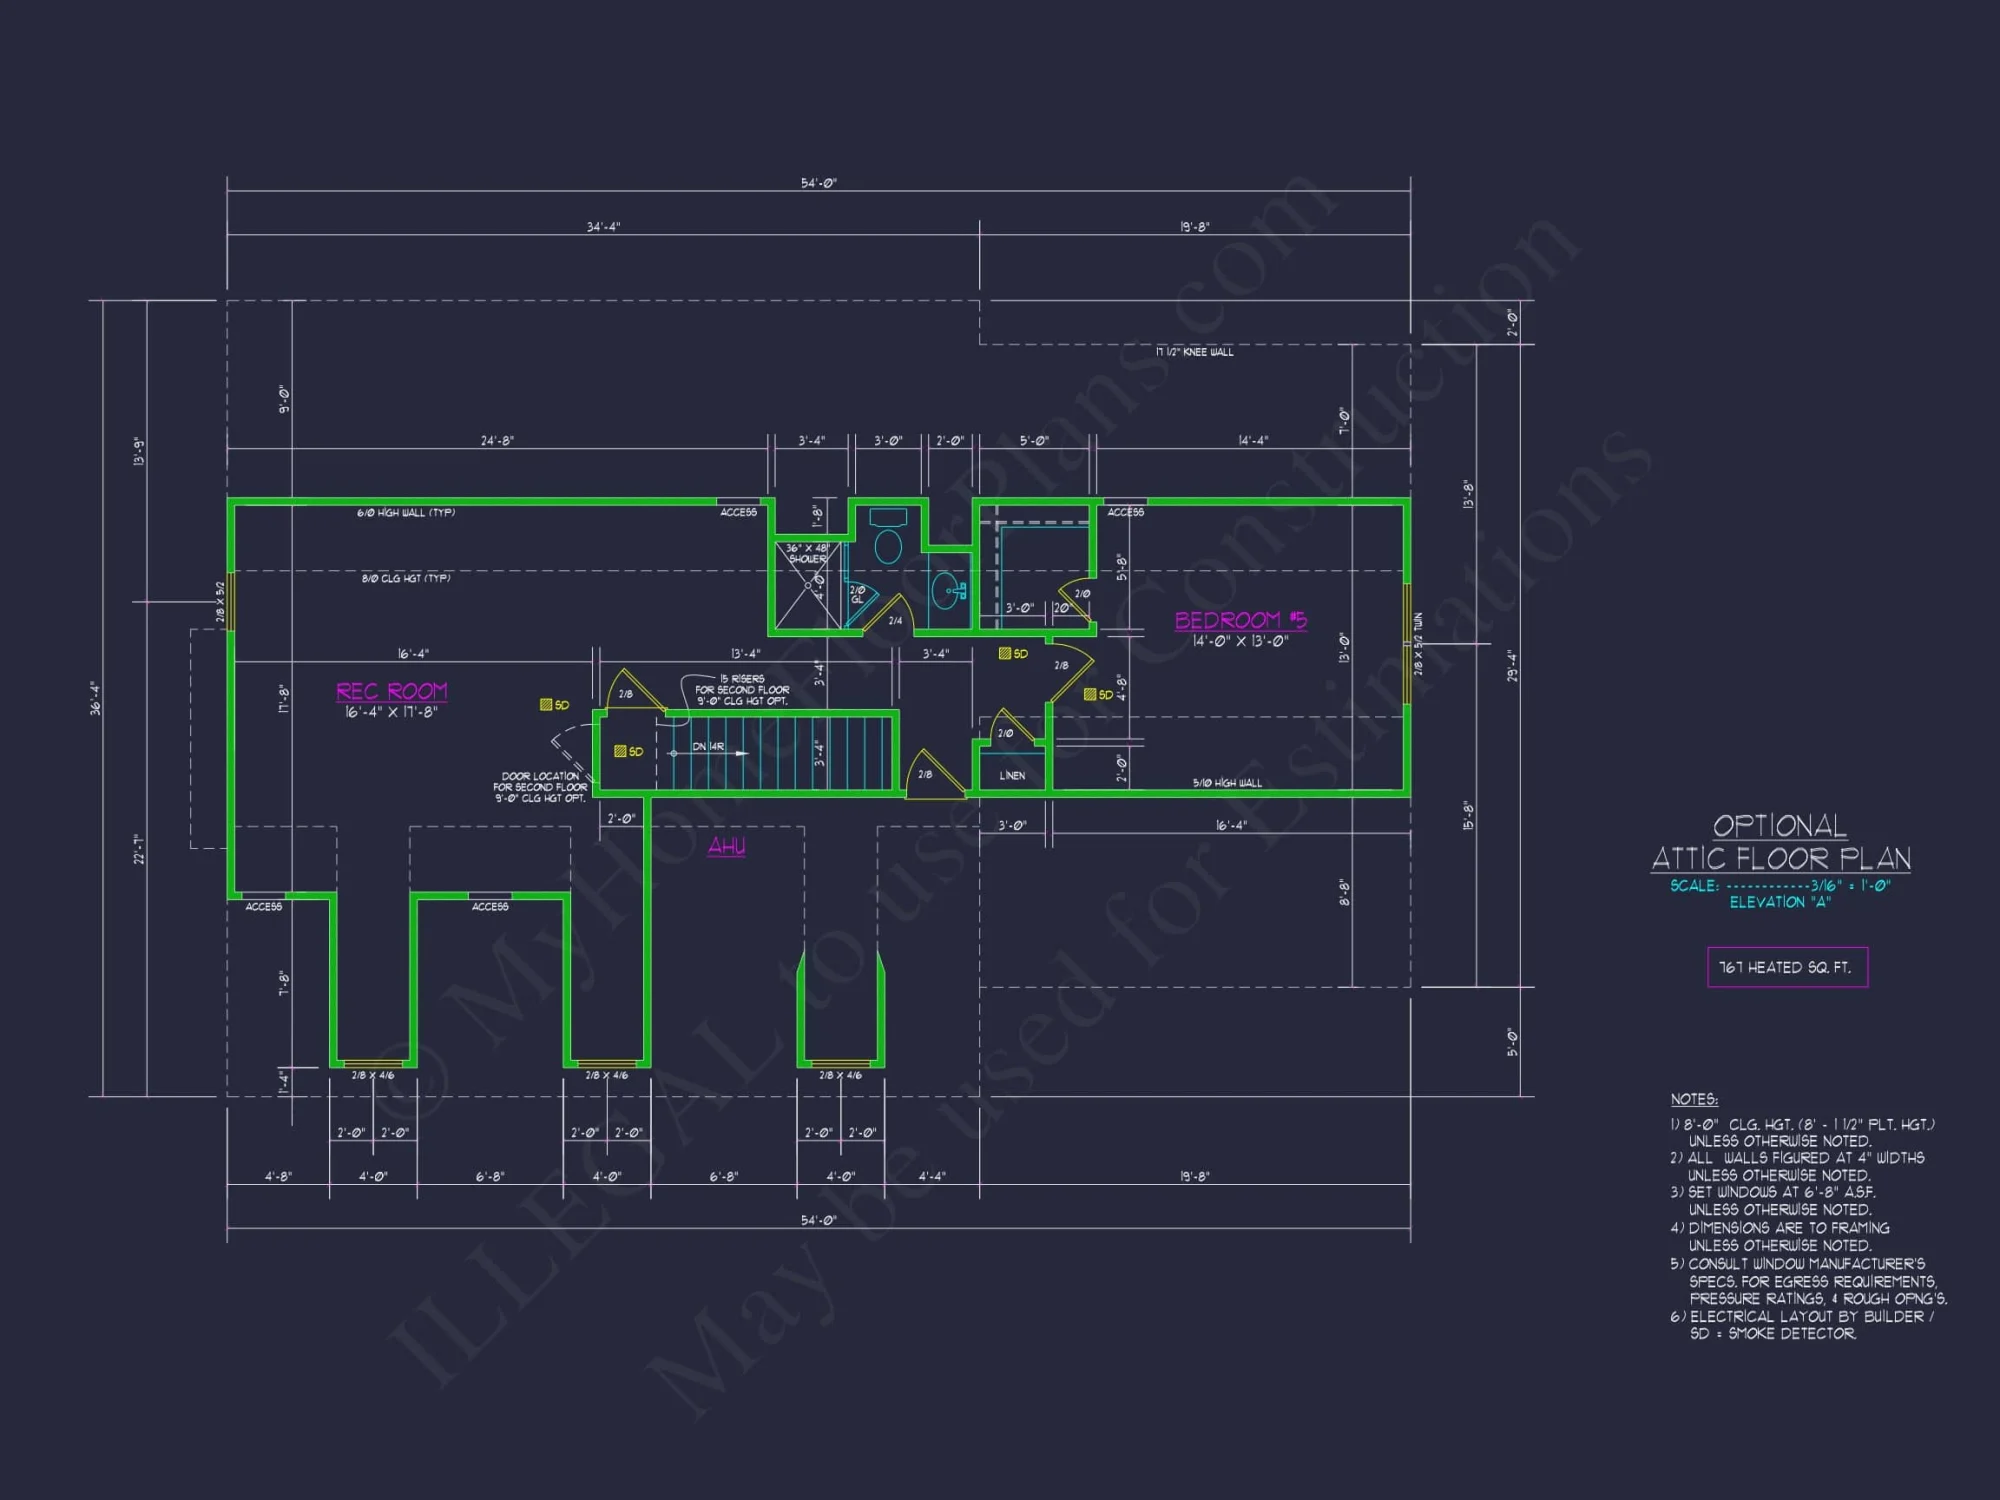2000x1500 pixels.
Task: Click the AHU label
Action: coord(726,846)
